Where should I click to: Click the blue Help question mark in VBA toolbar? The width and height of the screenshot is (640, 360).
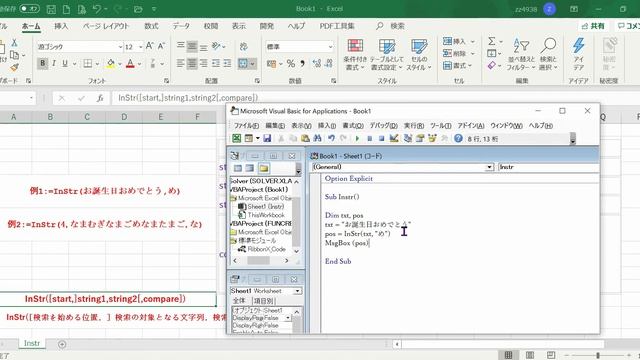point(458,138)
